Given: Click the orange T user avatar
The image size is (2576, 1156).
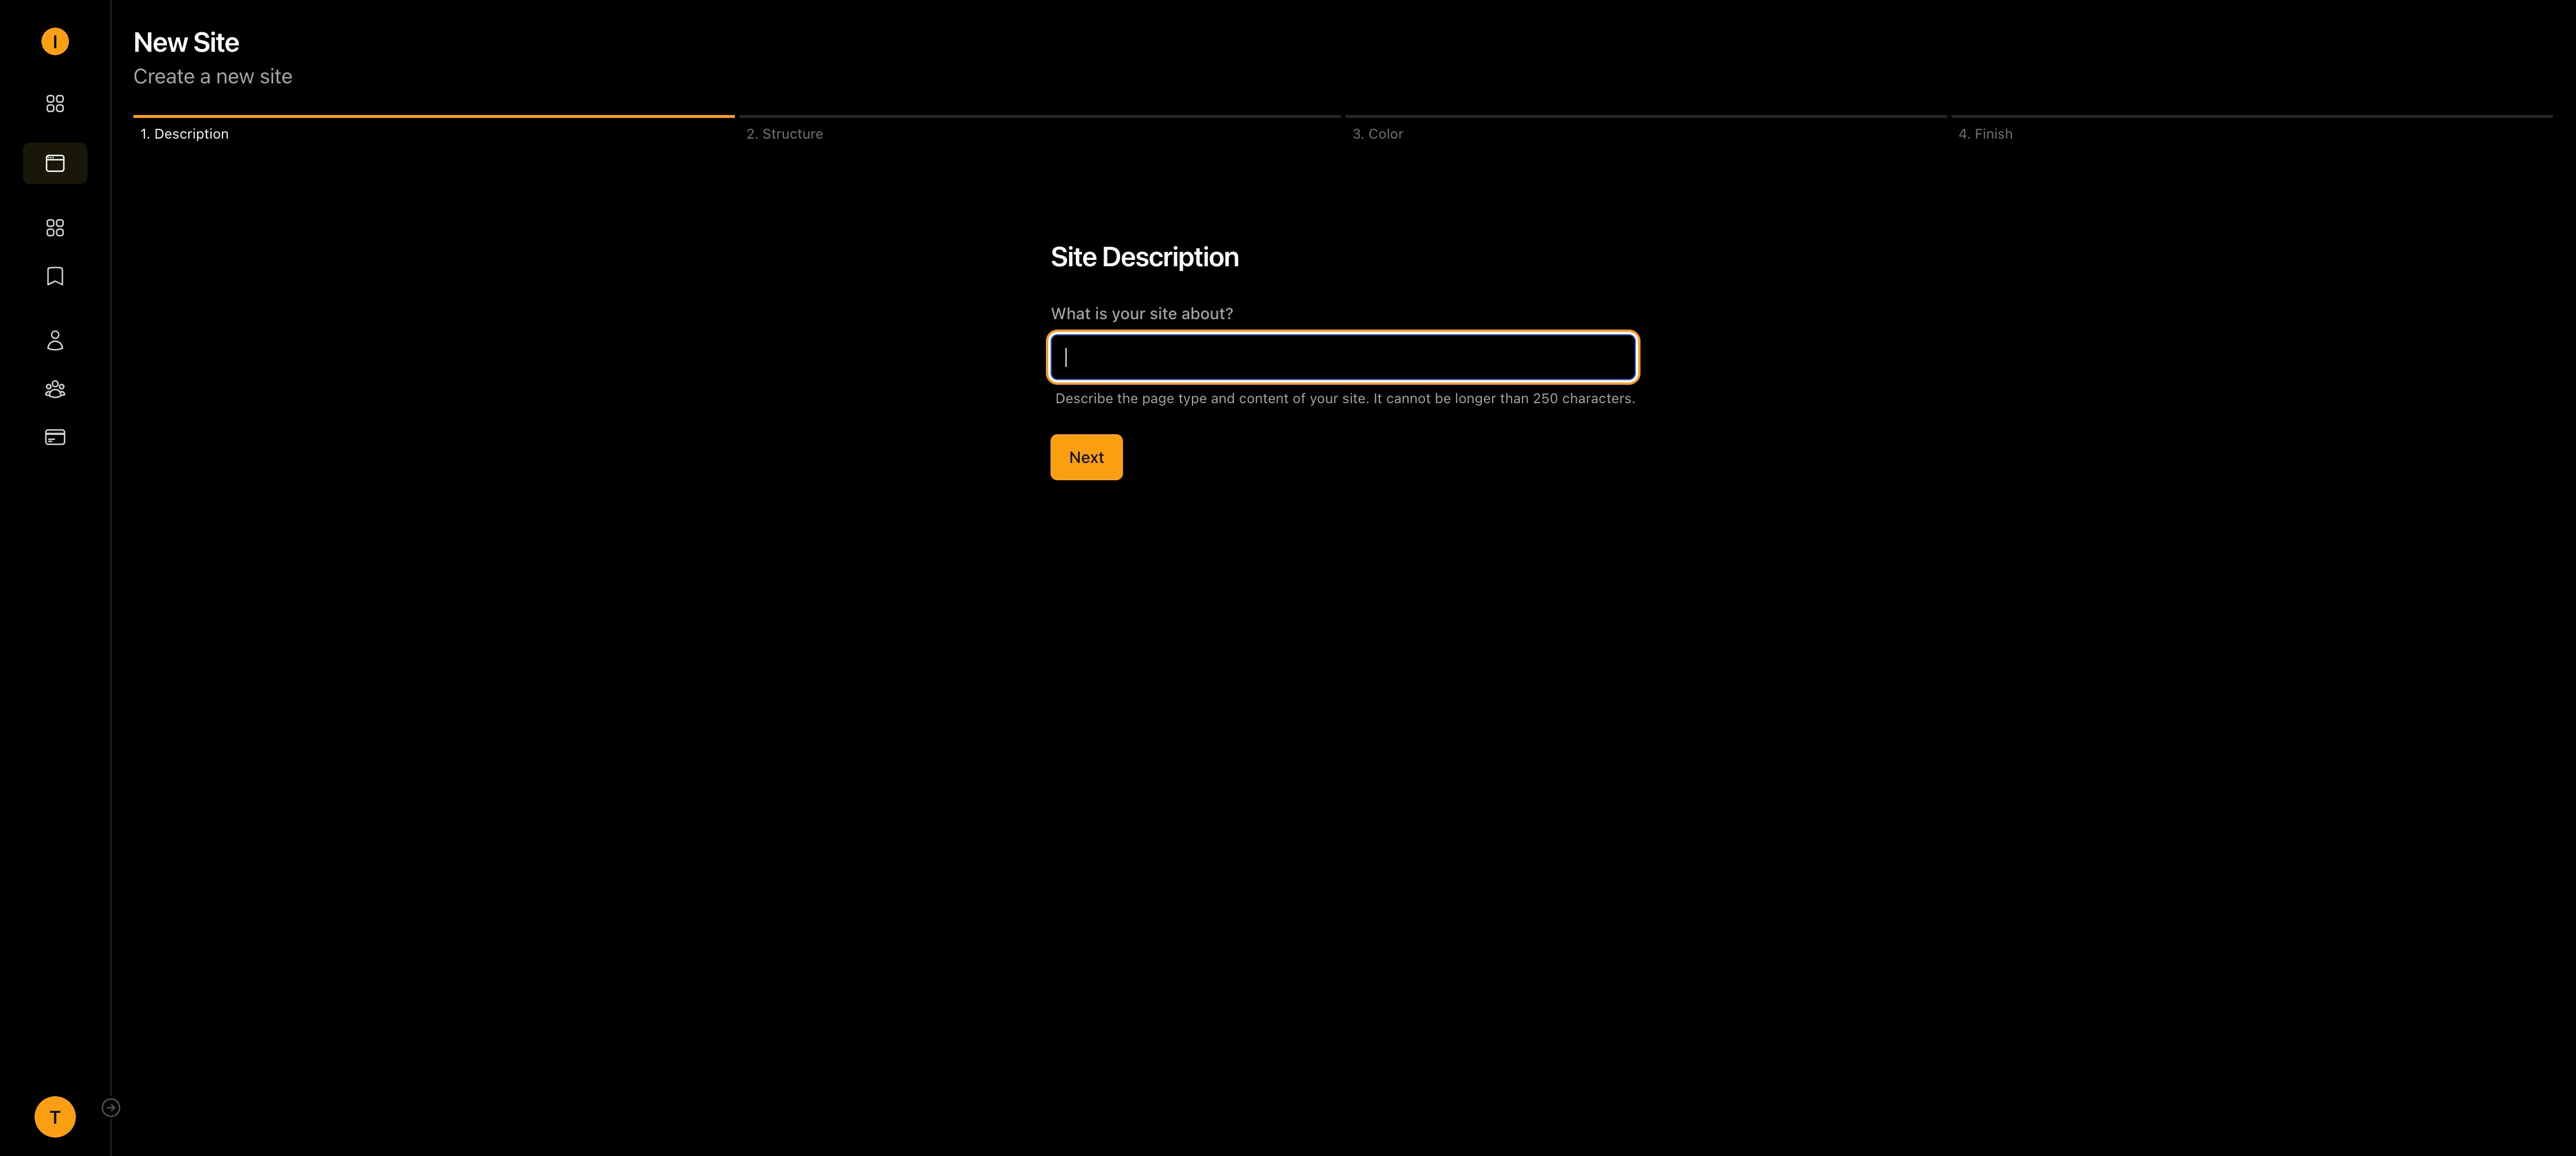Looking at the screenshot, I should click(x=55, y=1117).
